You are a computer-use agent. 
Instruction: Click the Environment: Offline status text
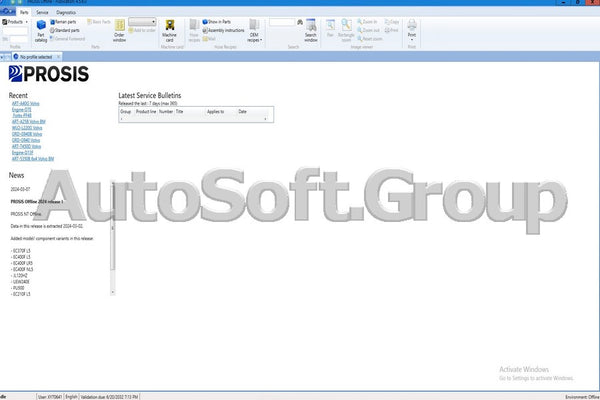click(582, 397)
